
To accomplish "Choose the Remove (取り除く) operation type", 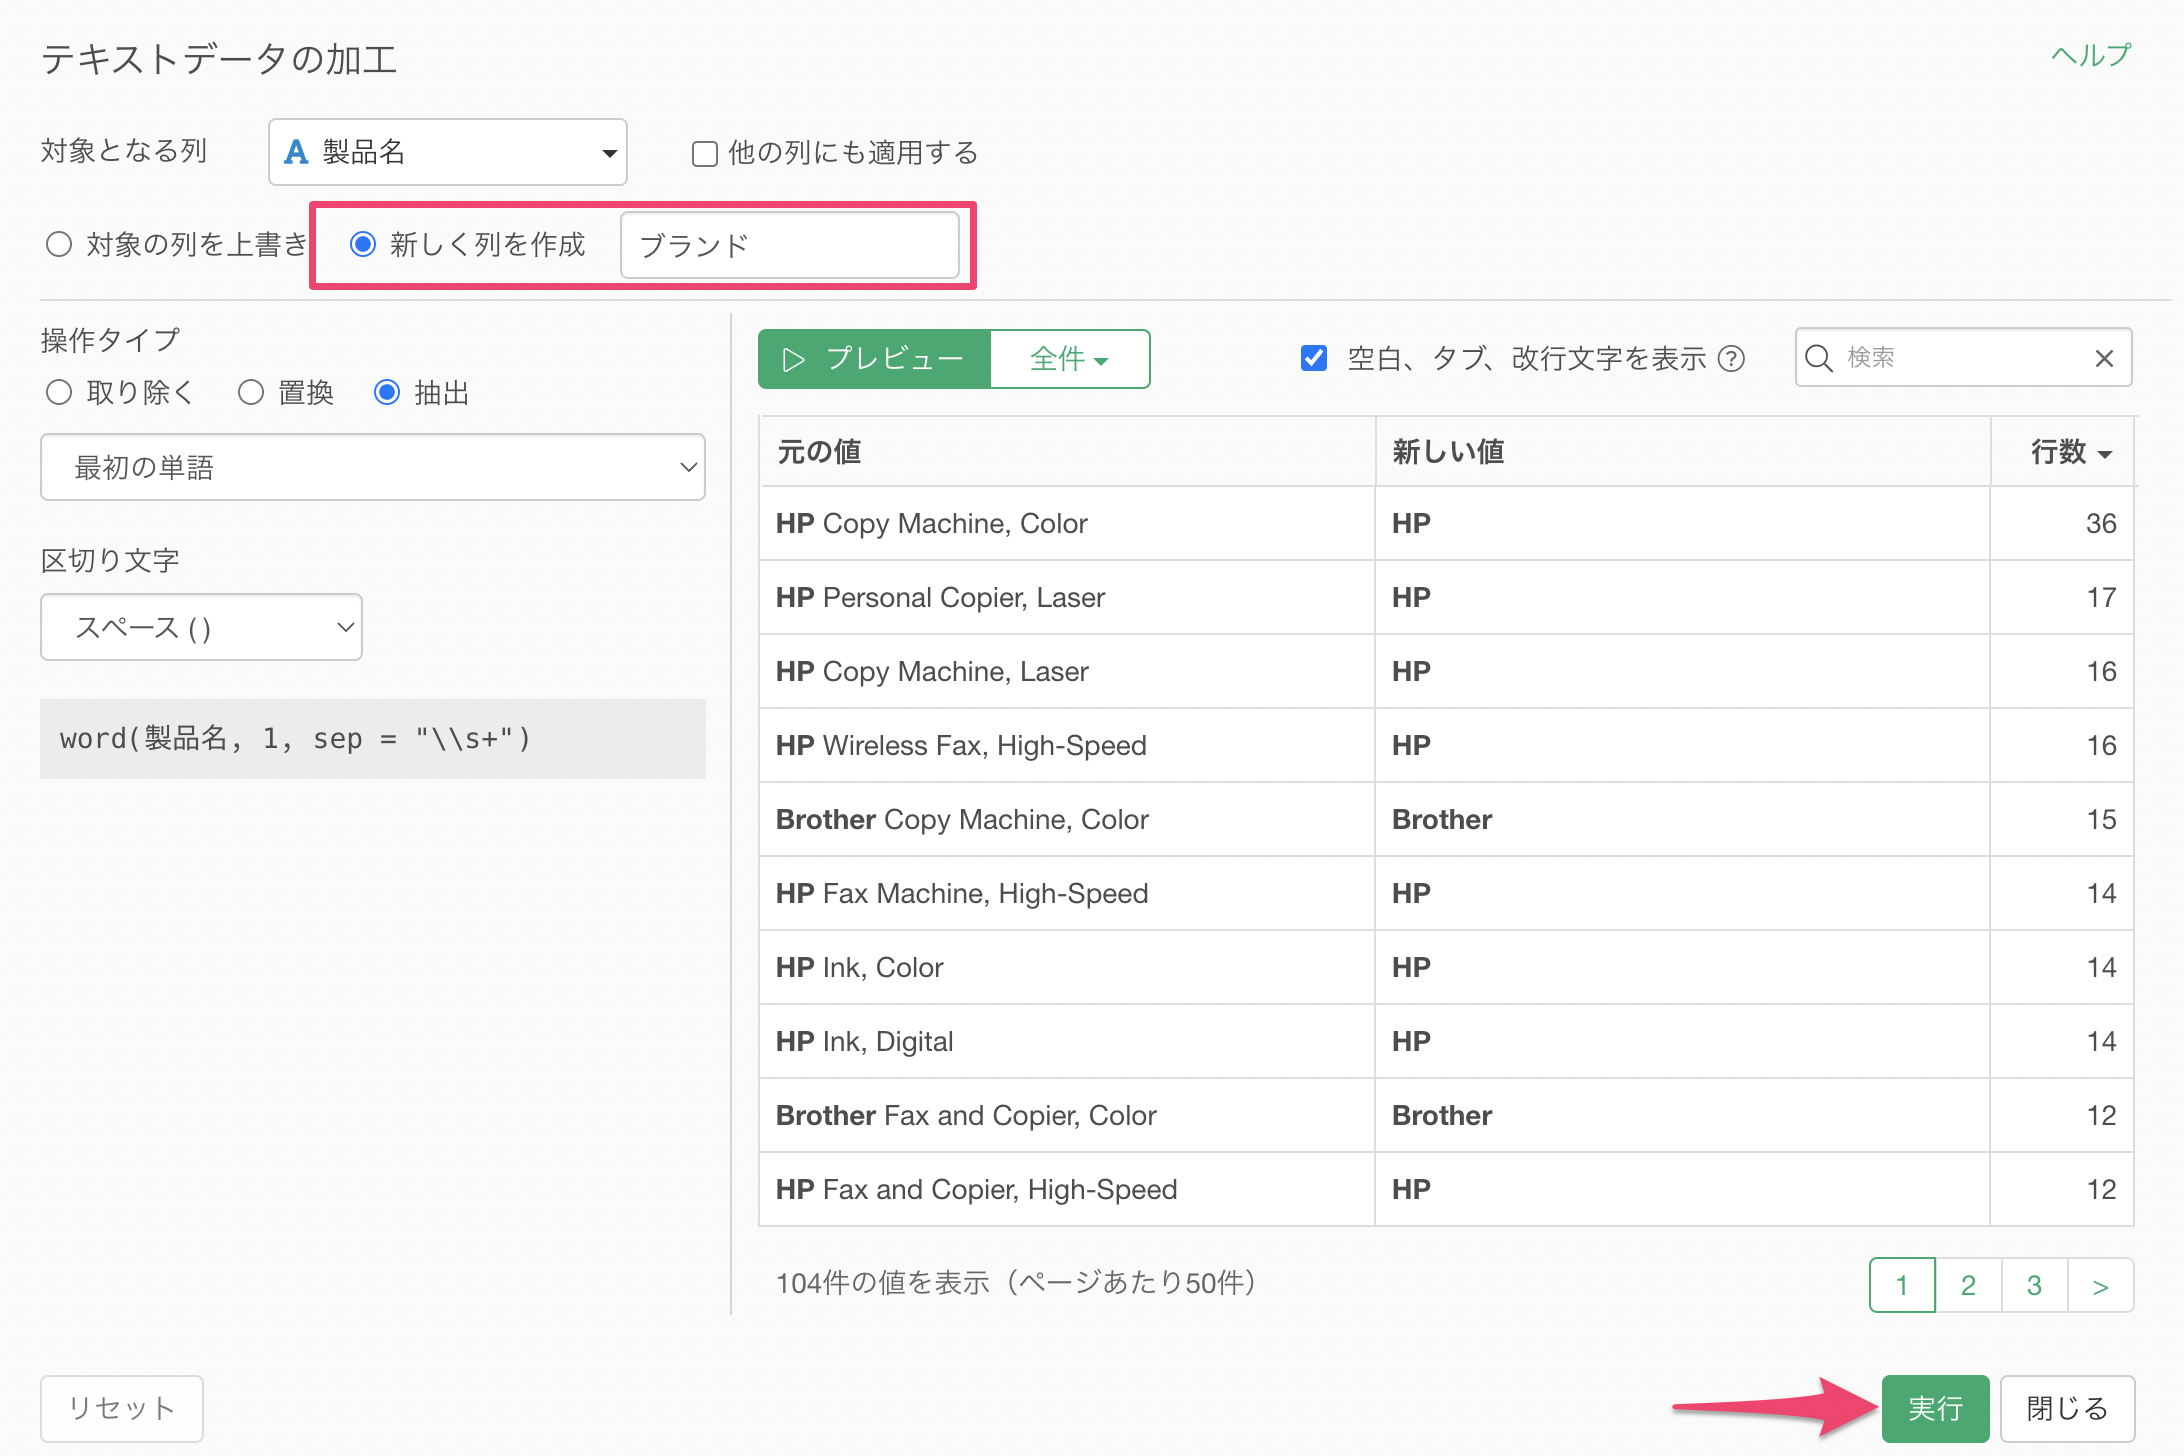I will click(x=59, y=392).
